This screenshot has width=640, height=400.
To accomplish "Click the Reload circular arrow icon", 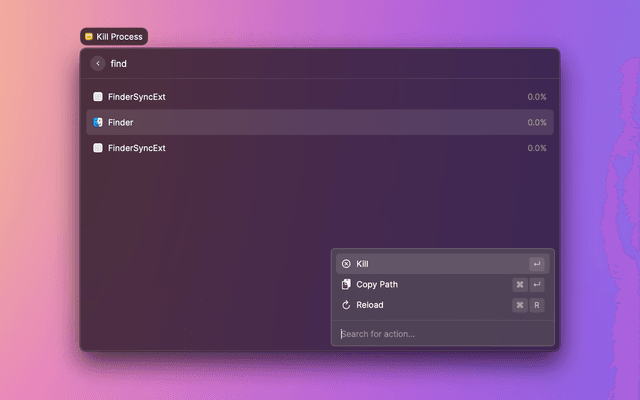I will (x=346, y=305).
